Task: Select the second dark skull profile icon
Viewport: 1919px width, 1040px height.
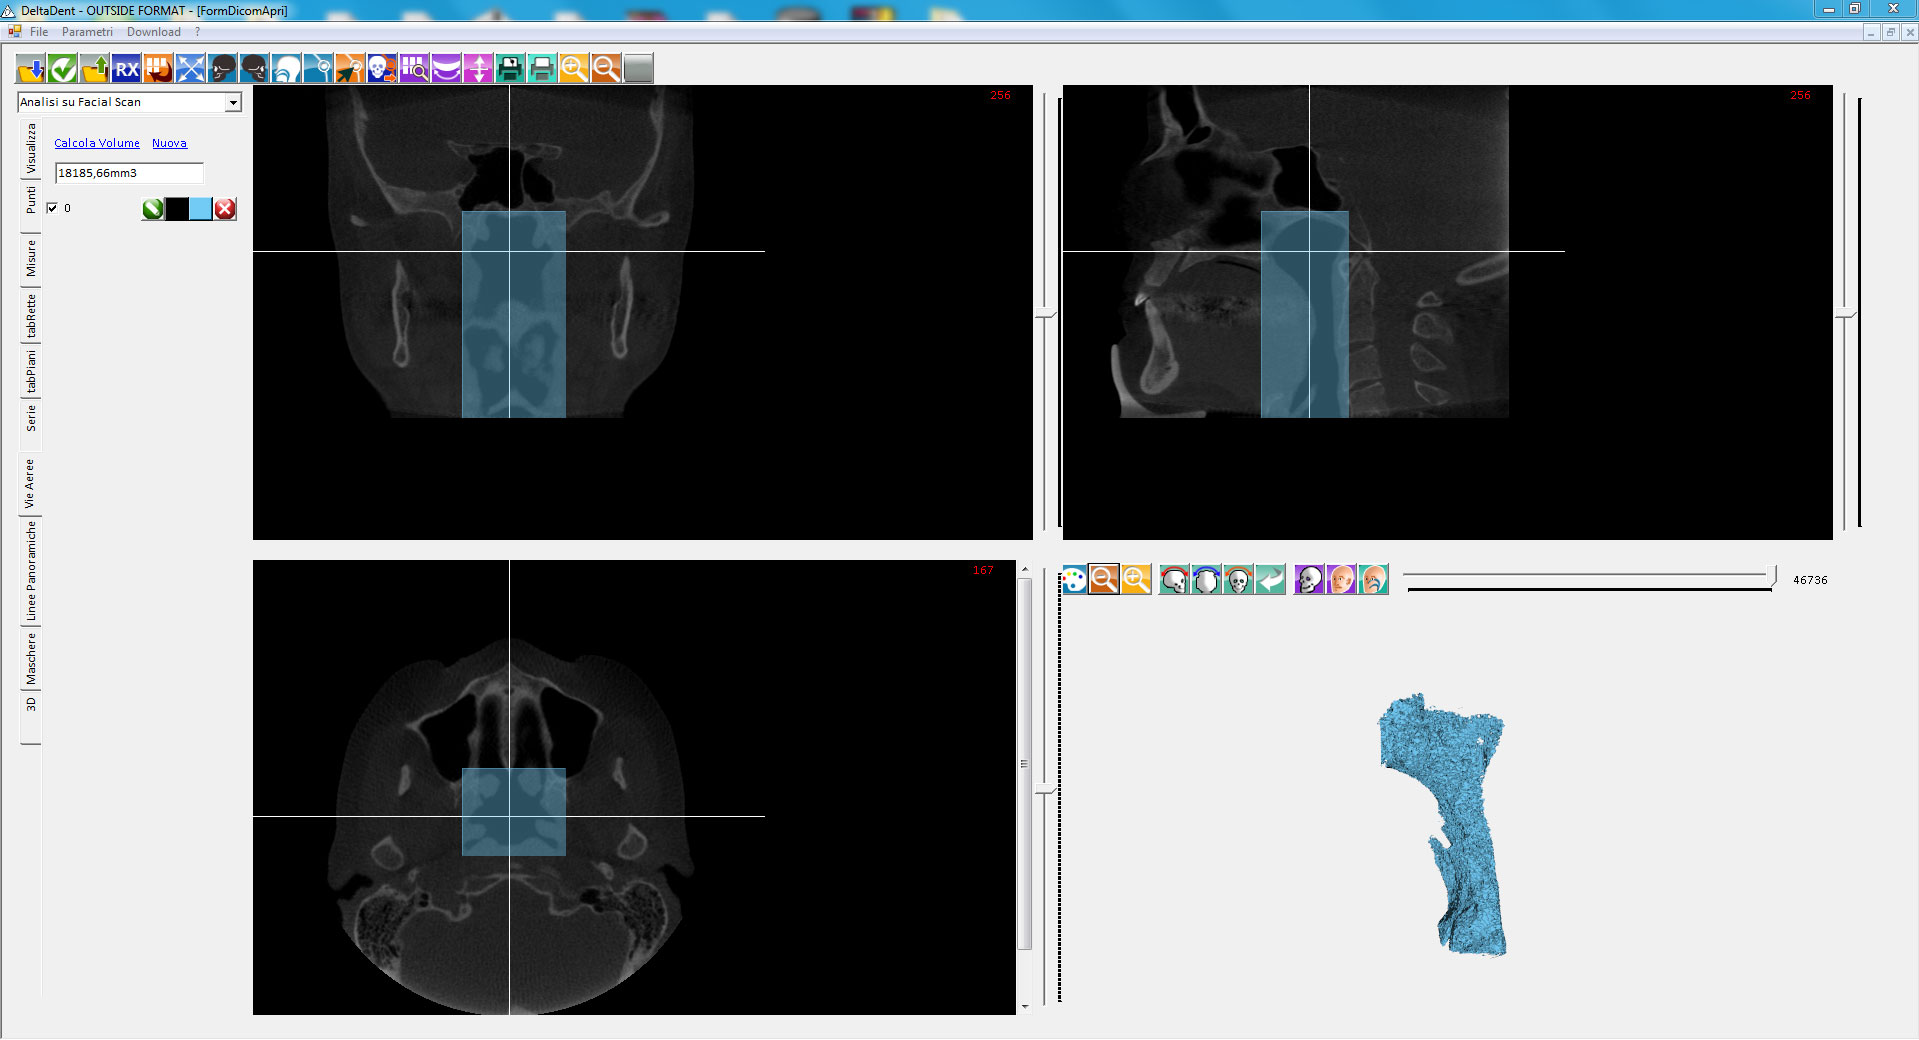Action: pyautogui.click(x=255, y=69)
